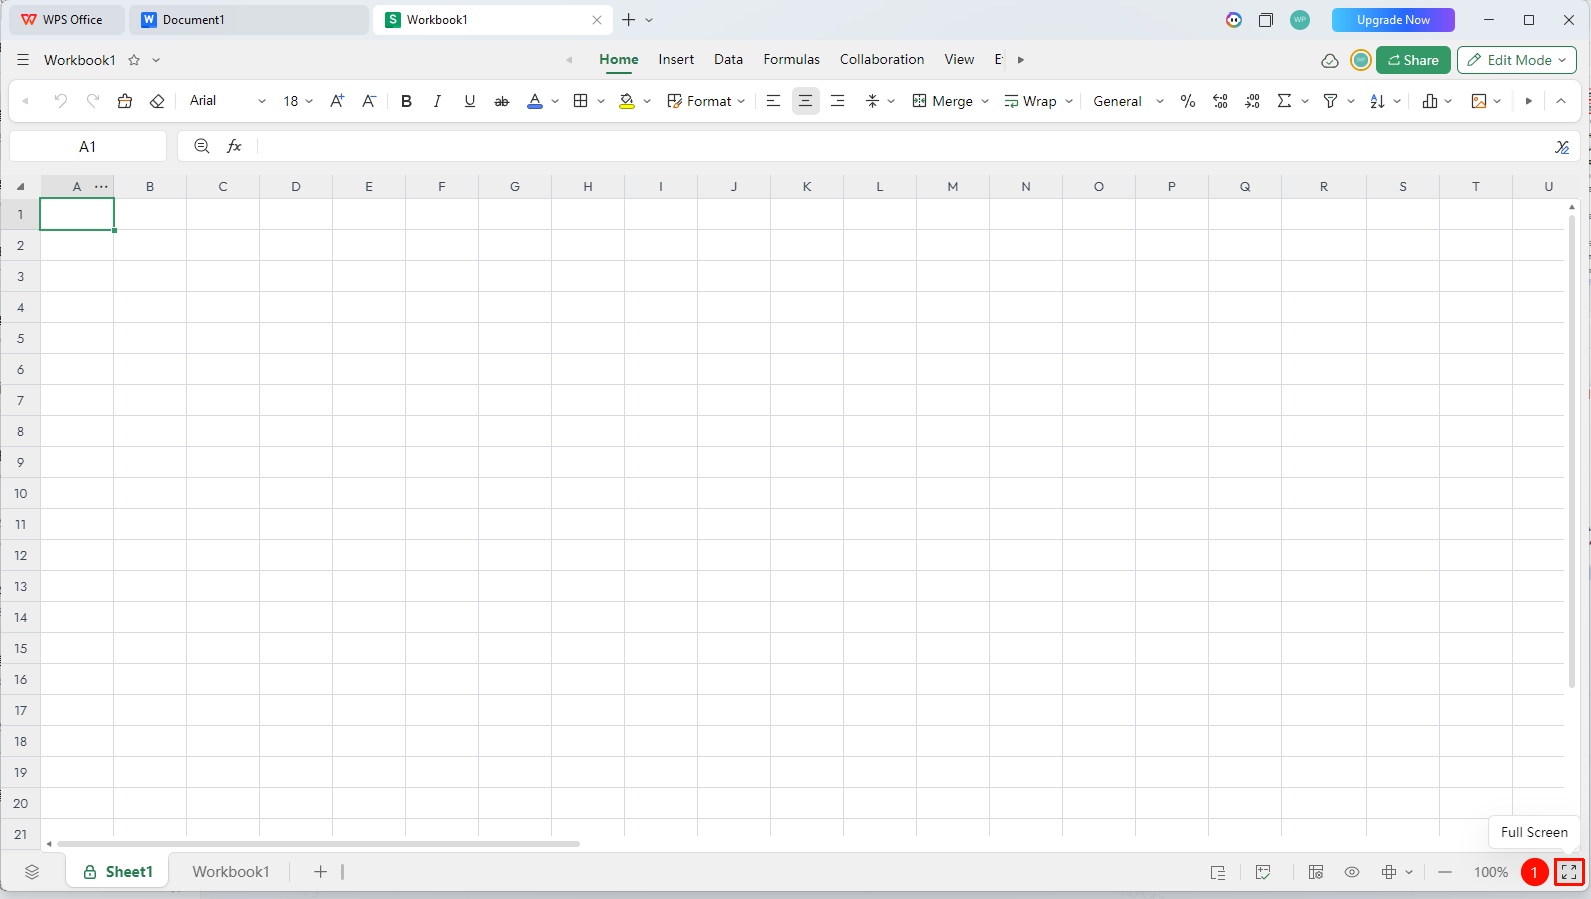Toggle Underline formatting
Image resolution: width=1591 pixels, height=899 pixels.
tap(470, 101)
